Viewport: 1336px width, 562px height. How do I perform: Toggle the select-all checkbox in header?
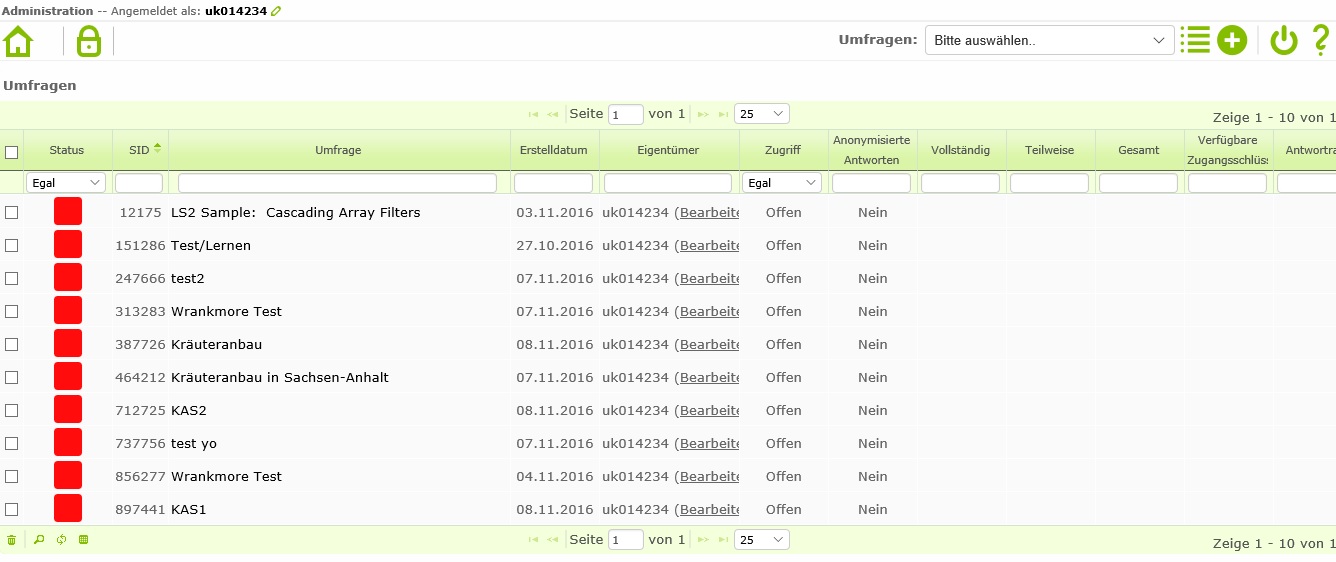[12, 152]
